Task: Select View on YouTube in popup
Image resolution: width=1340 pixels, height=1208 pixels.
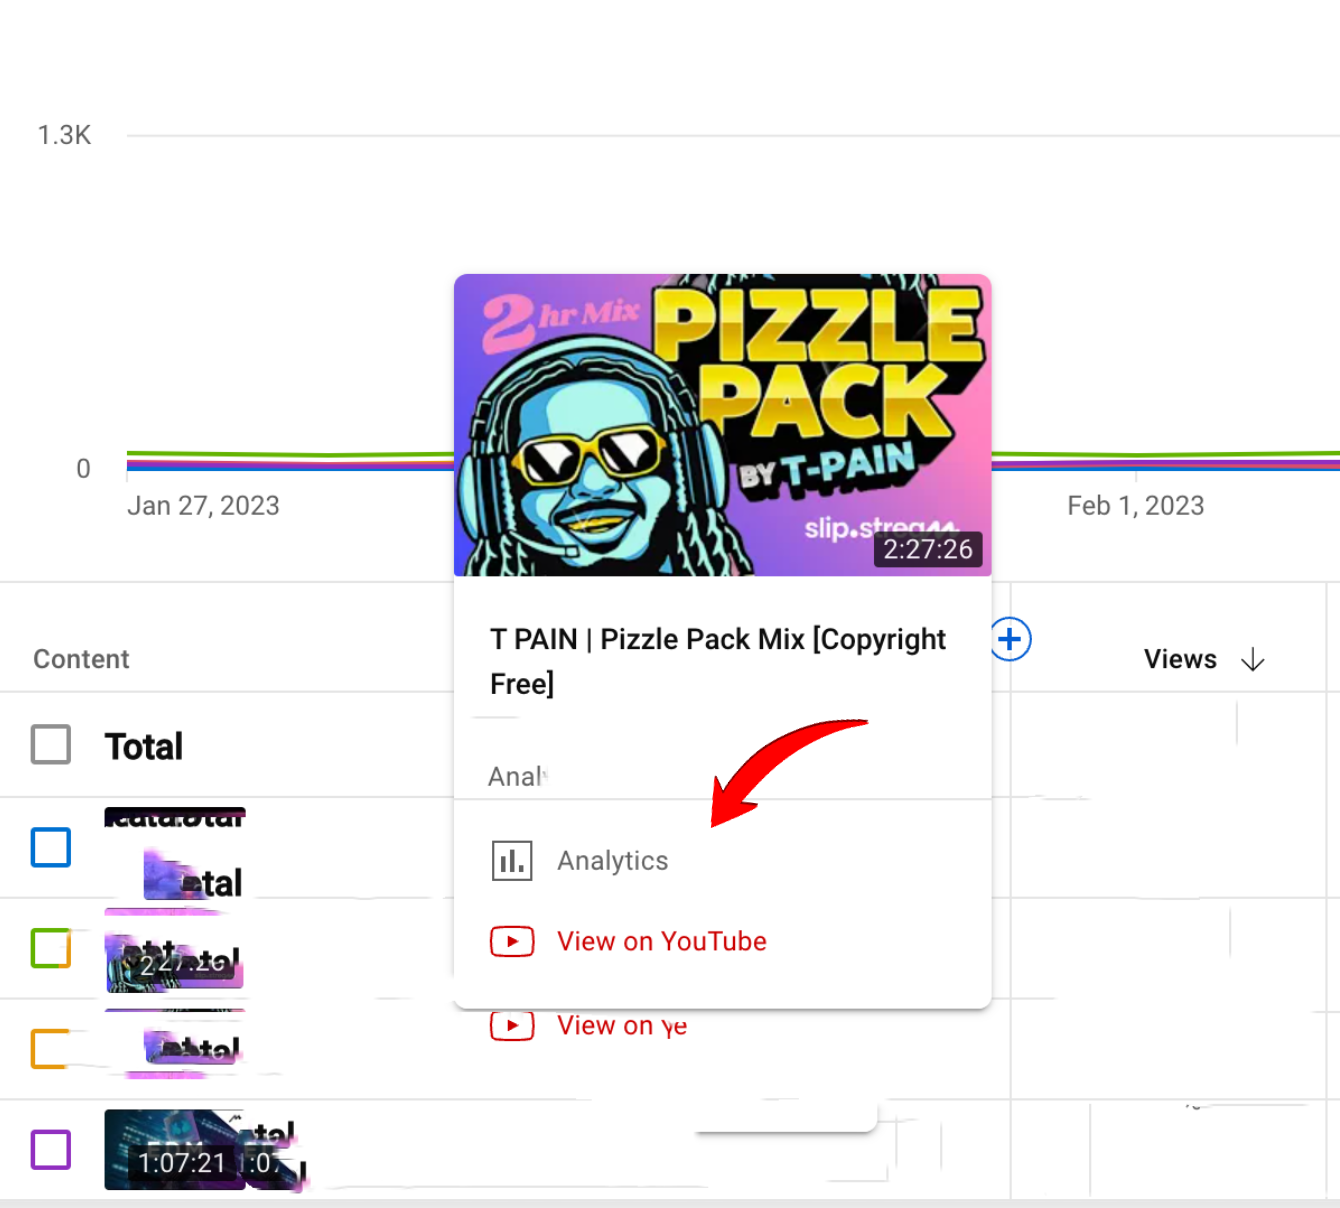Action: (661, 942)
